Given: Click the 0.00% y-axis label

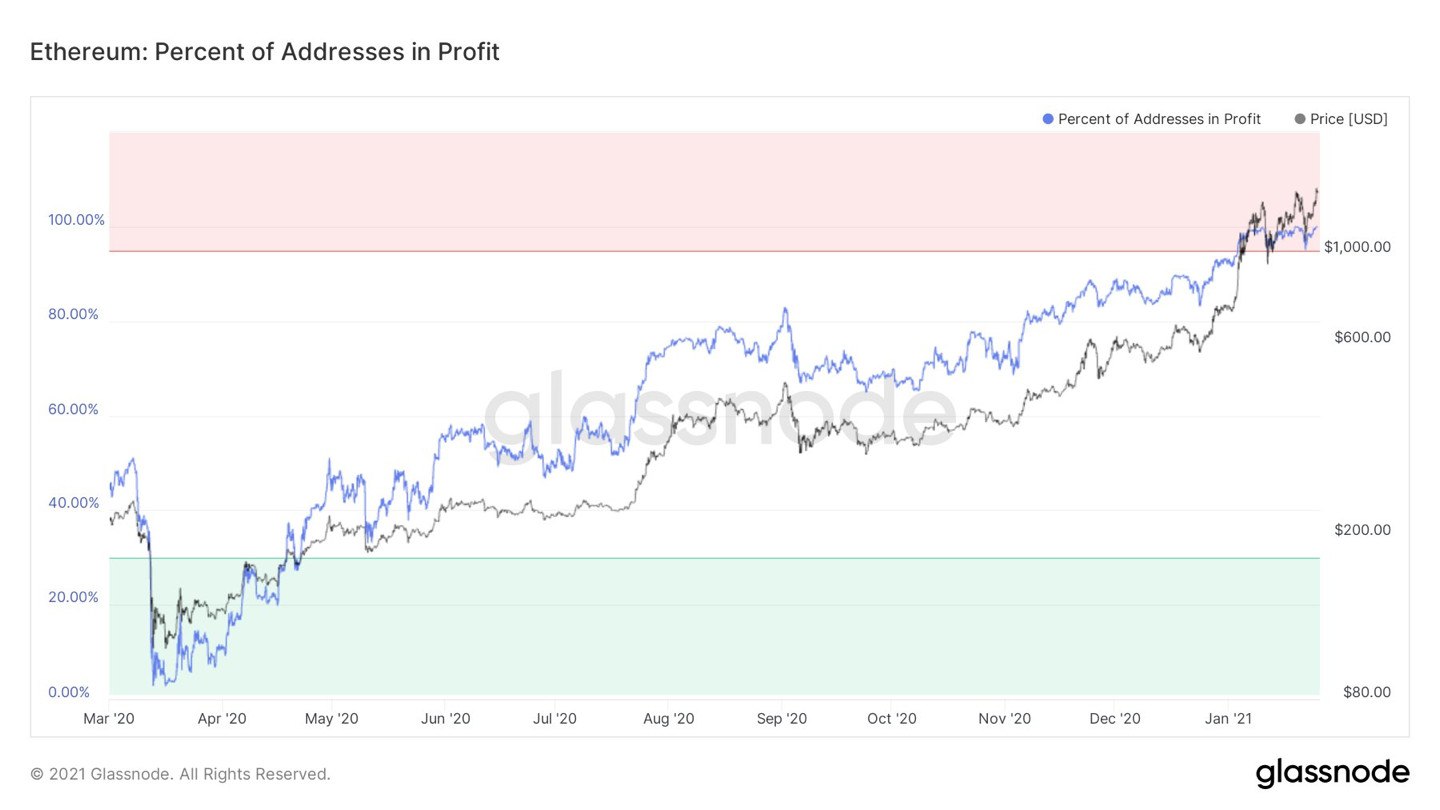Looking at the screenshot, I should point(69,692).
